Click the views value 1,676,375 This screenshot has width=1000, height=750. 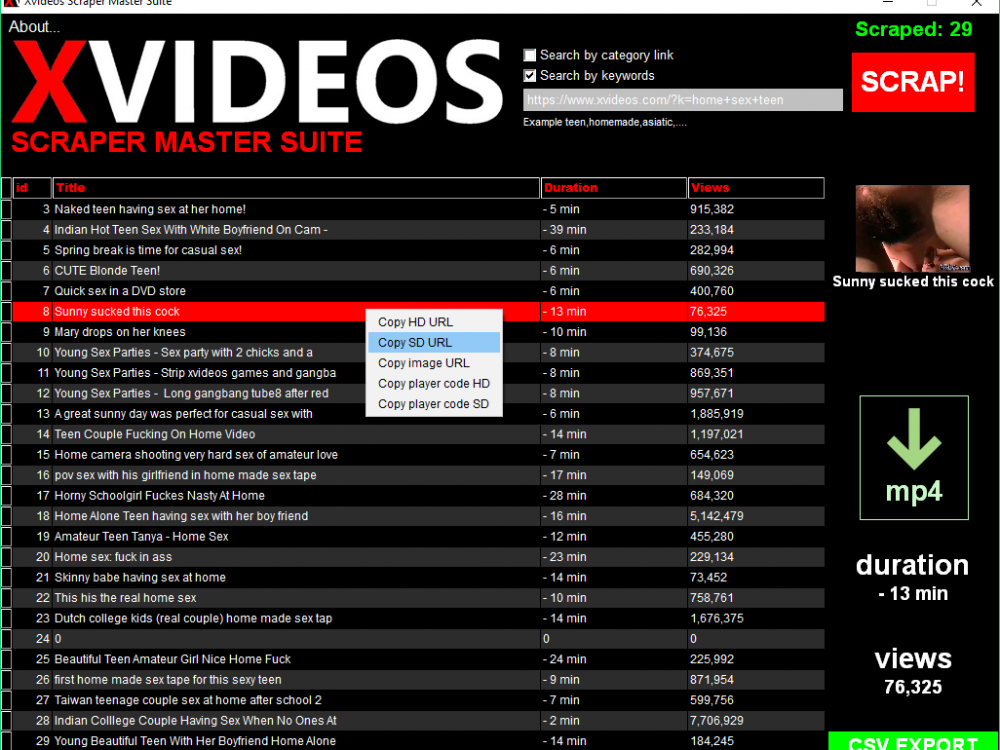pos(717,618)
